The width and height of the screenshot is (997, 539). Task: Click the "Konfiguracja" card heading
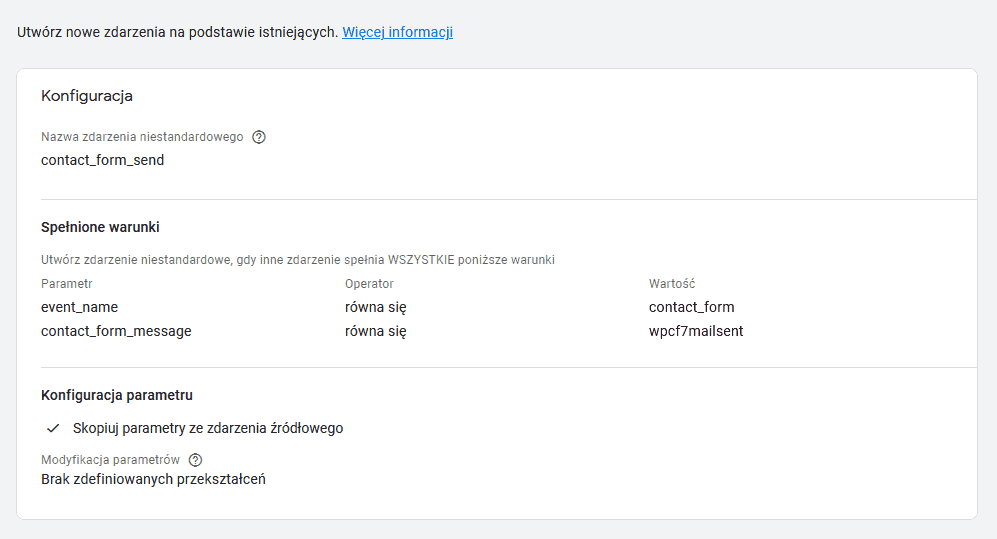[x=87, y=96]
